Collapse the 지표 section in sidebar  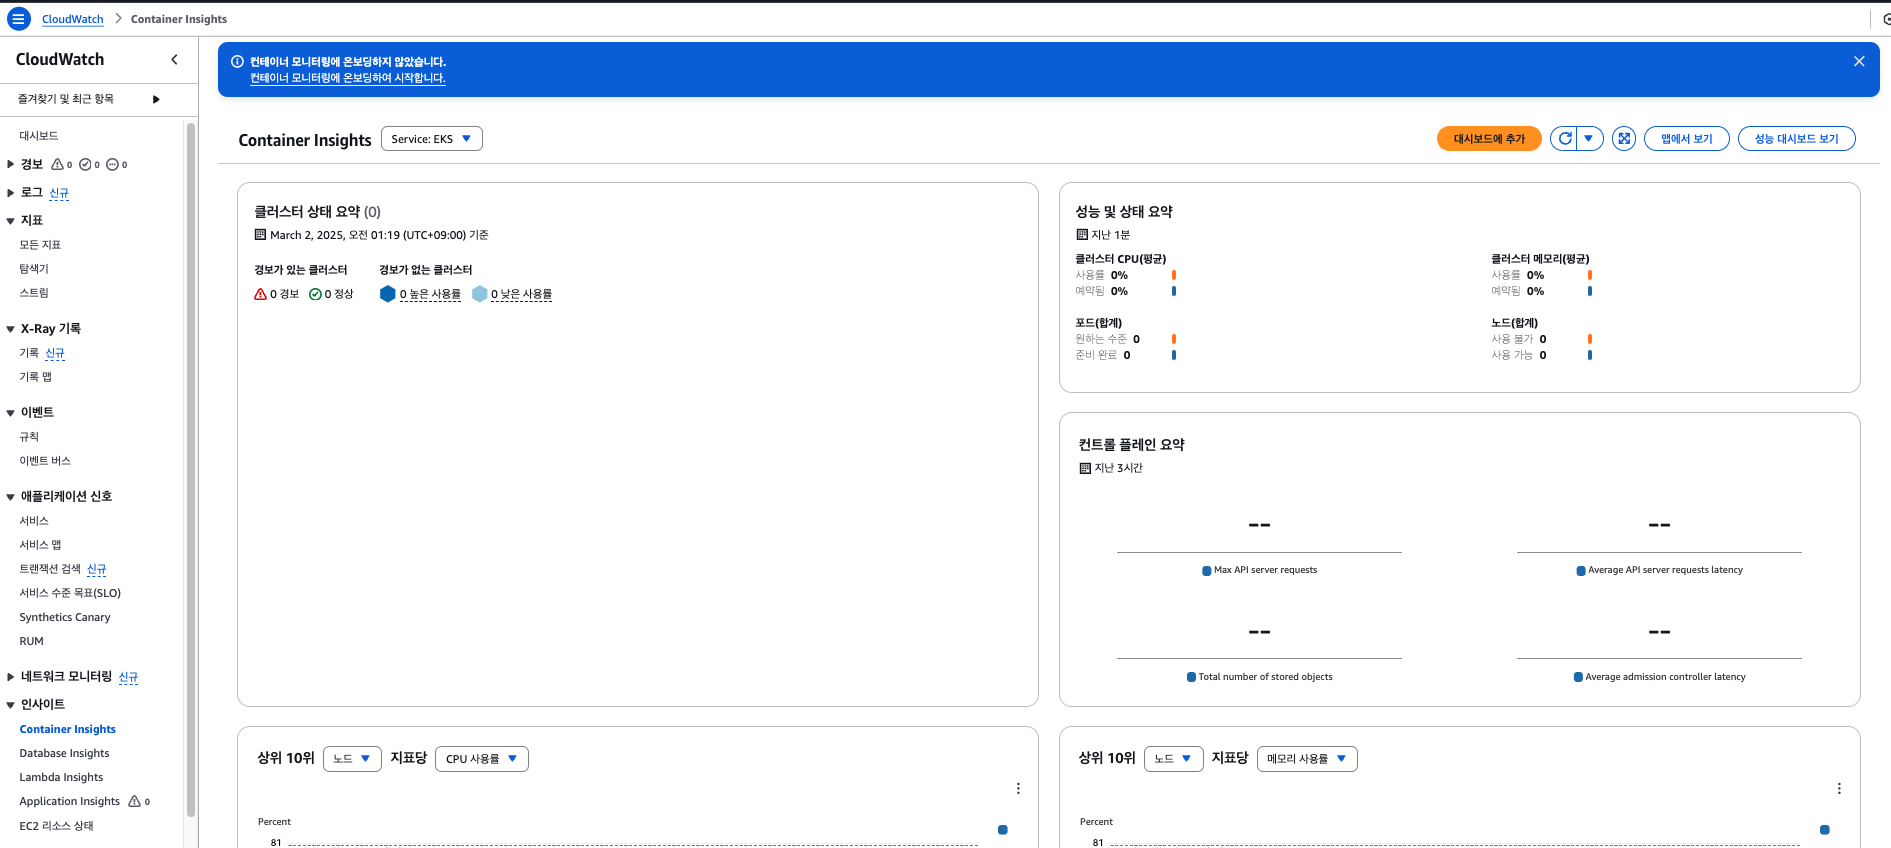tap(11, 221)
